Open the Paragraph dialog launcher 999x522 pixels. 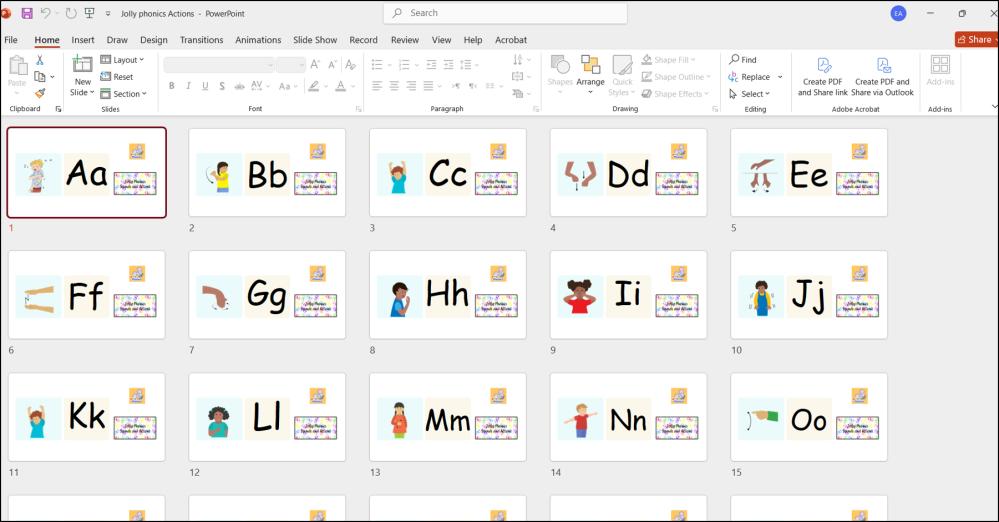(x=536, y=109)
